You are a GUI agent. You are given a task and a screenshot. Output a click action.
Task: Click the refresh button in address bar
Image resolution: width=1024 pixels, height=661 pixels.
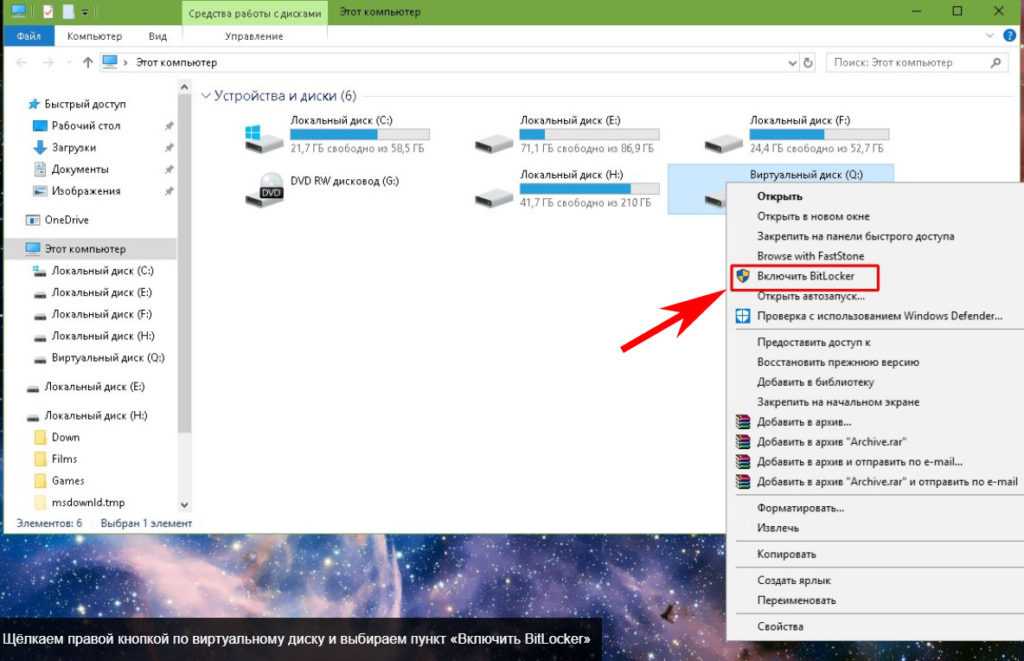pos(807,62)
